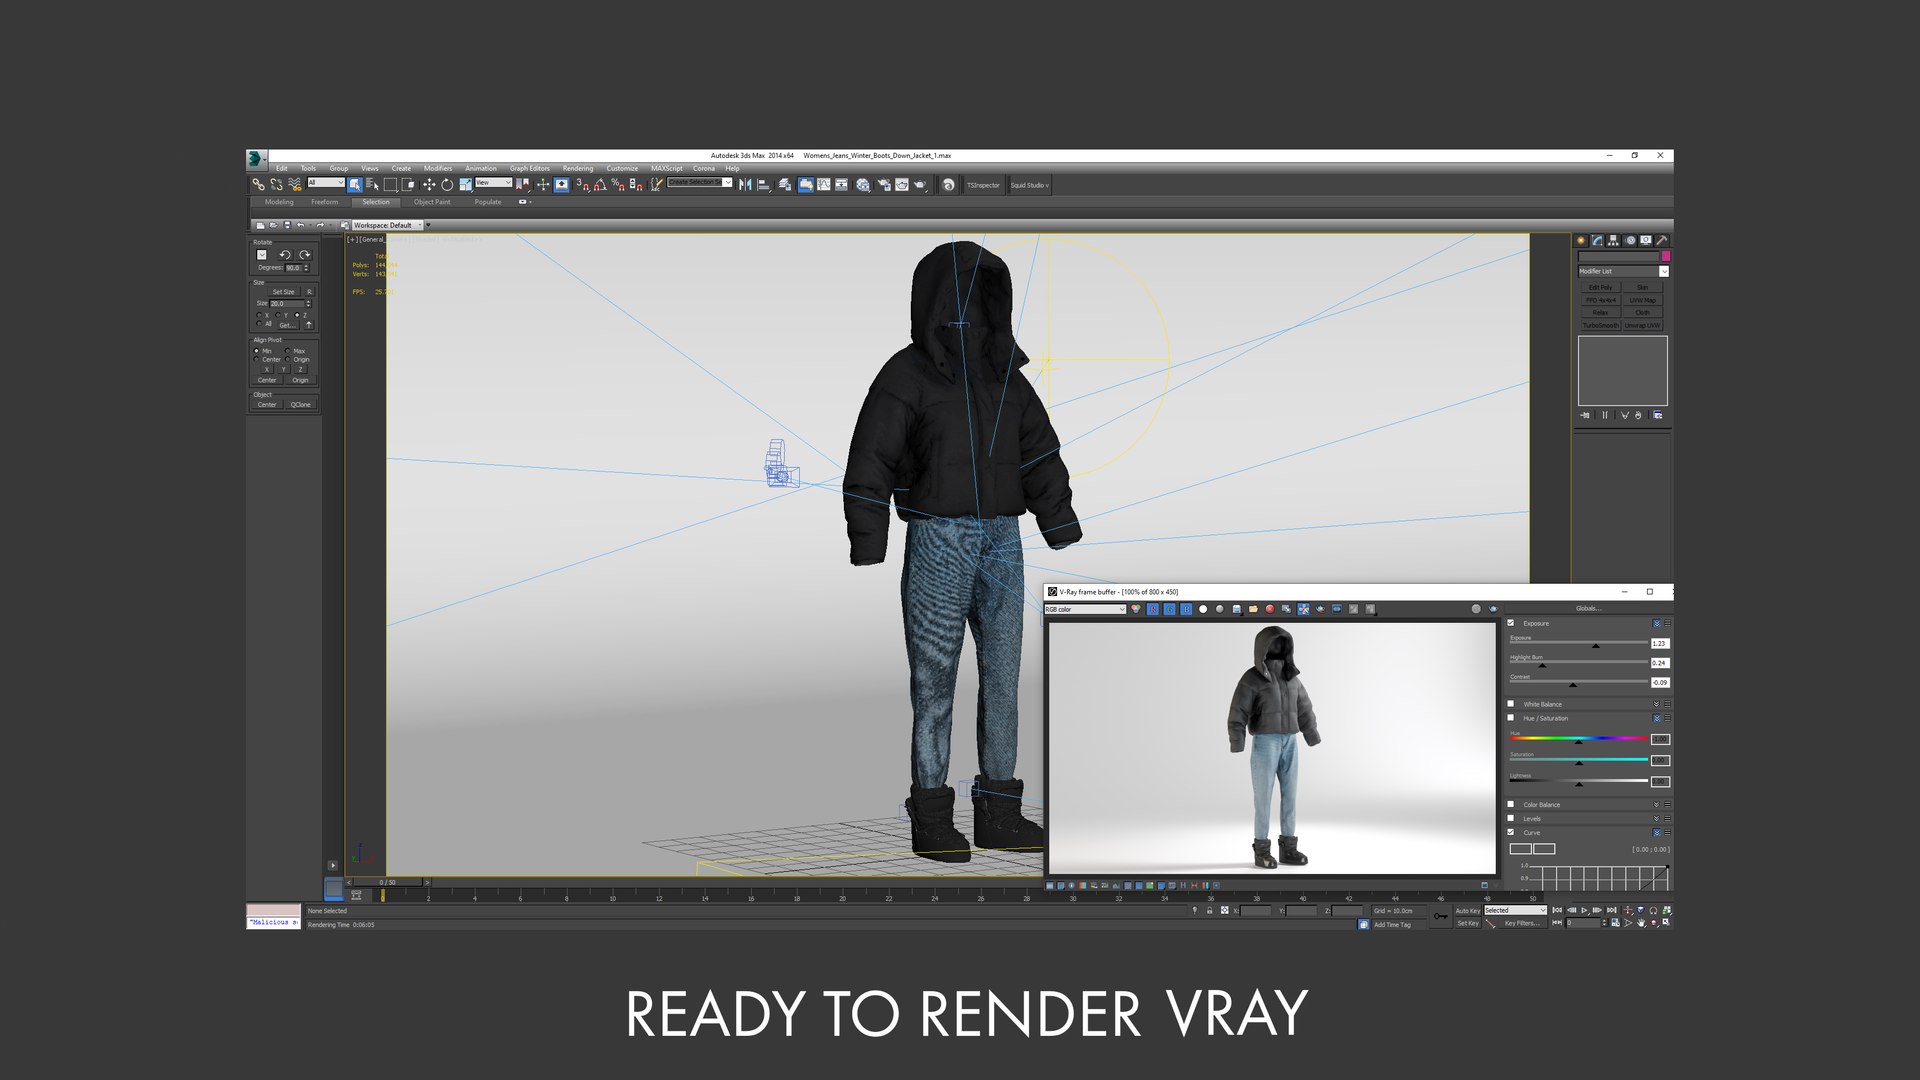Click the Set Key button
This screenshot has height=1080, width=1920.
click(x=1468, y=923)
